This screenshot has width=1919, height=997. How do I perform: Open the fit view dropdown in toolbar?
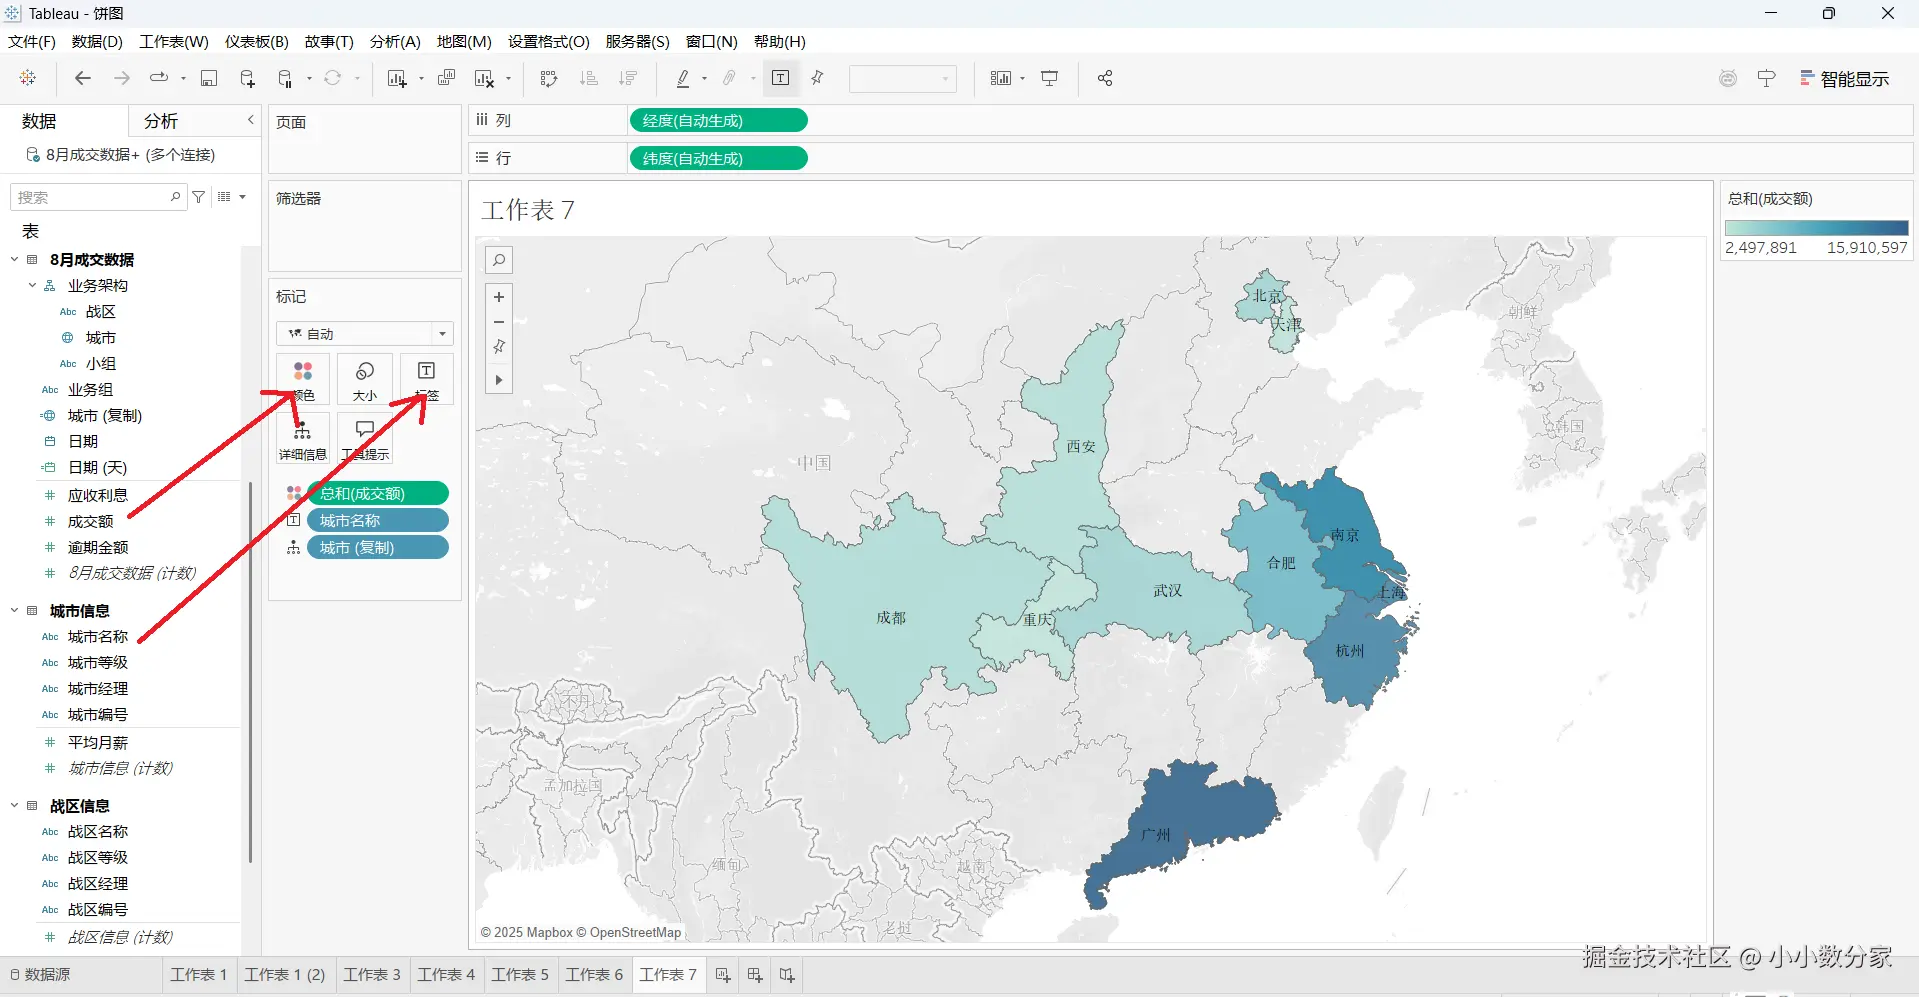tap(903, 78)
